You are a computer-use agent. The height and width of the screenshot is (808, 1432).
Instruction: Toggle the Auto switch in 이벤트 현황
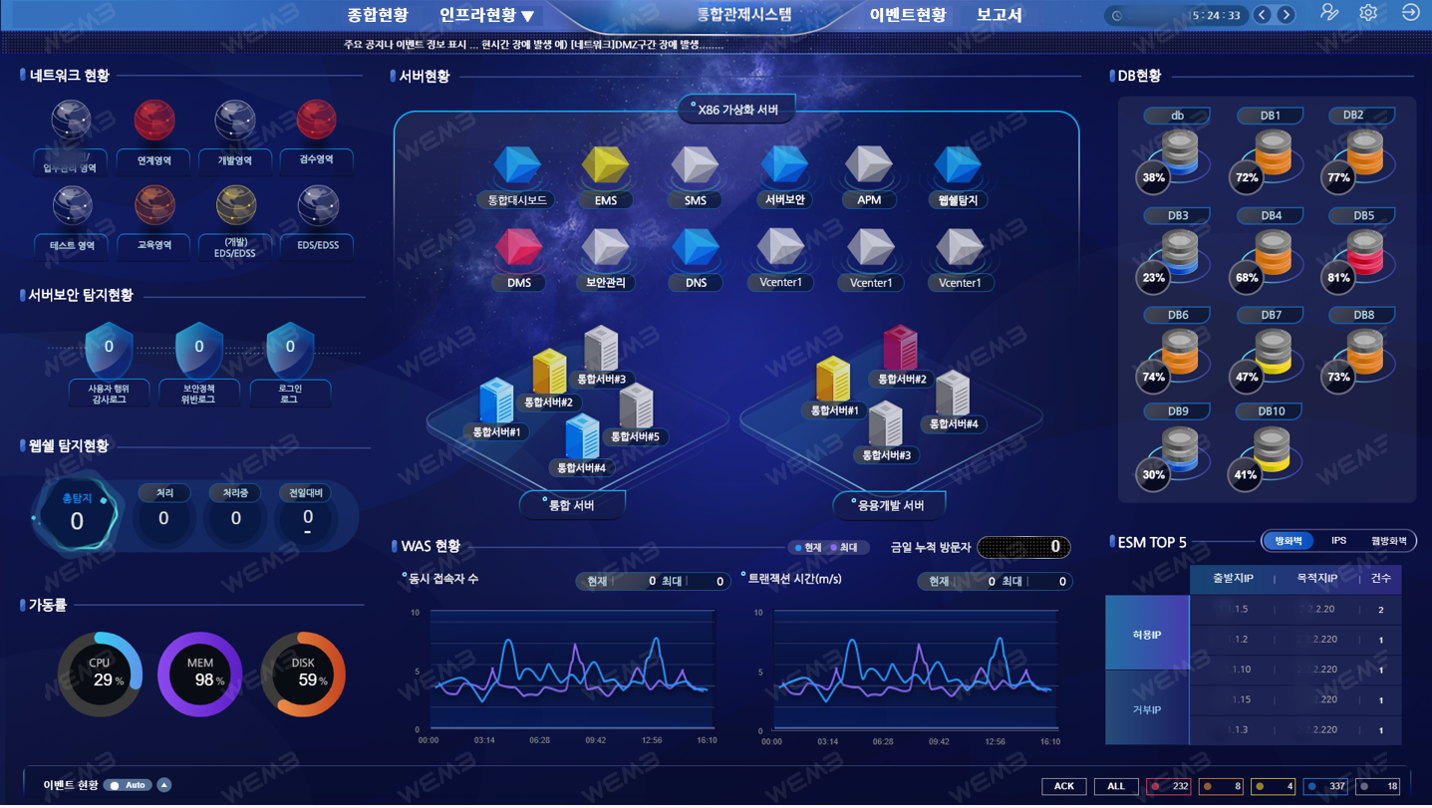point(127,785)
